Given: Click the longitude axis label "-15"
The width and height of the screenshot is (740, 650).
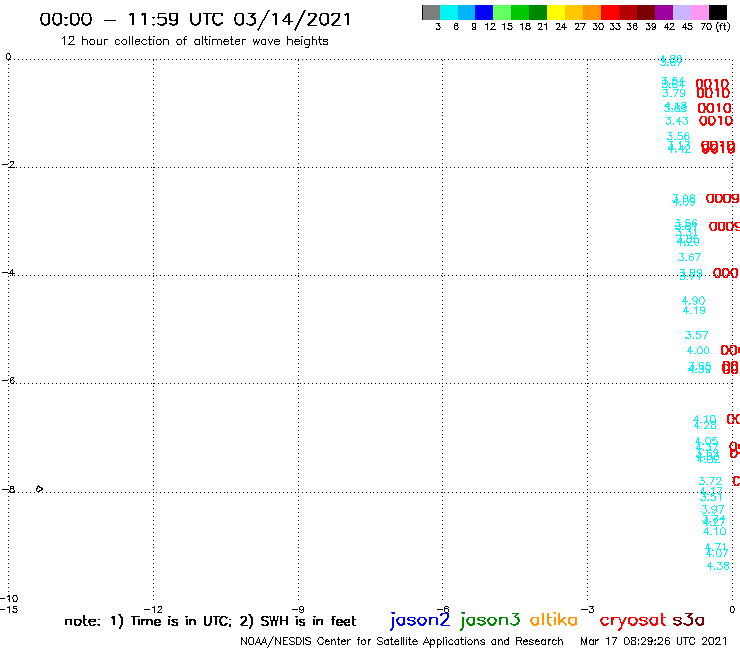Looking at the screenshot, I should pyautogui.click(x=9, y=609).
